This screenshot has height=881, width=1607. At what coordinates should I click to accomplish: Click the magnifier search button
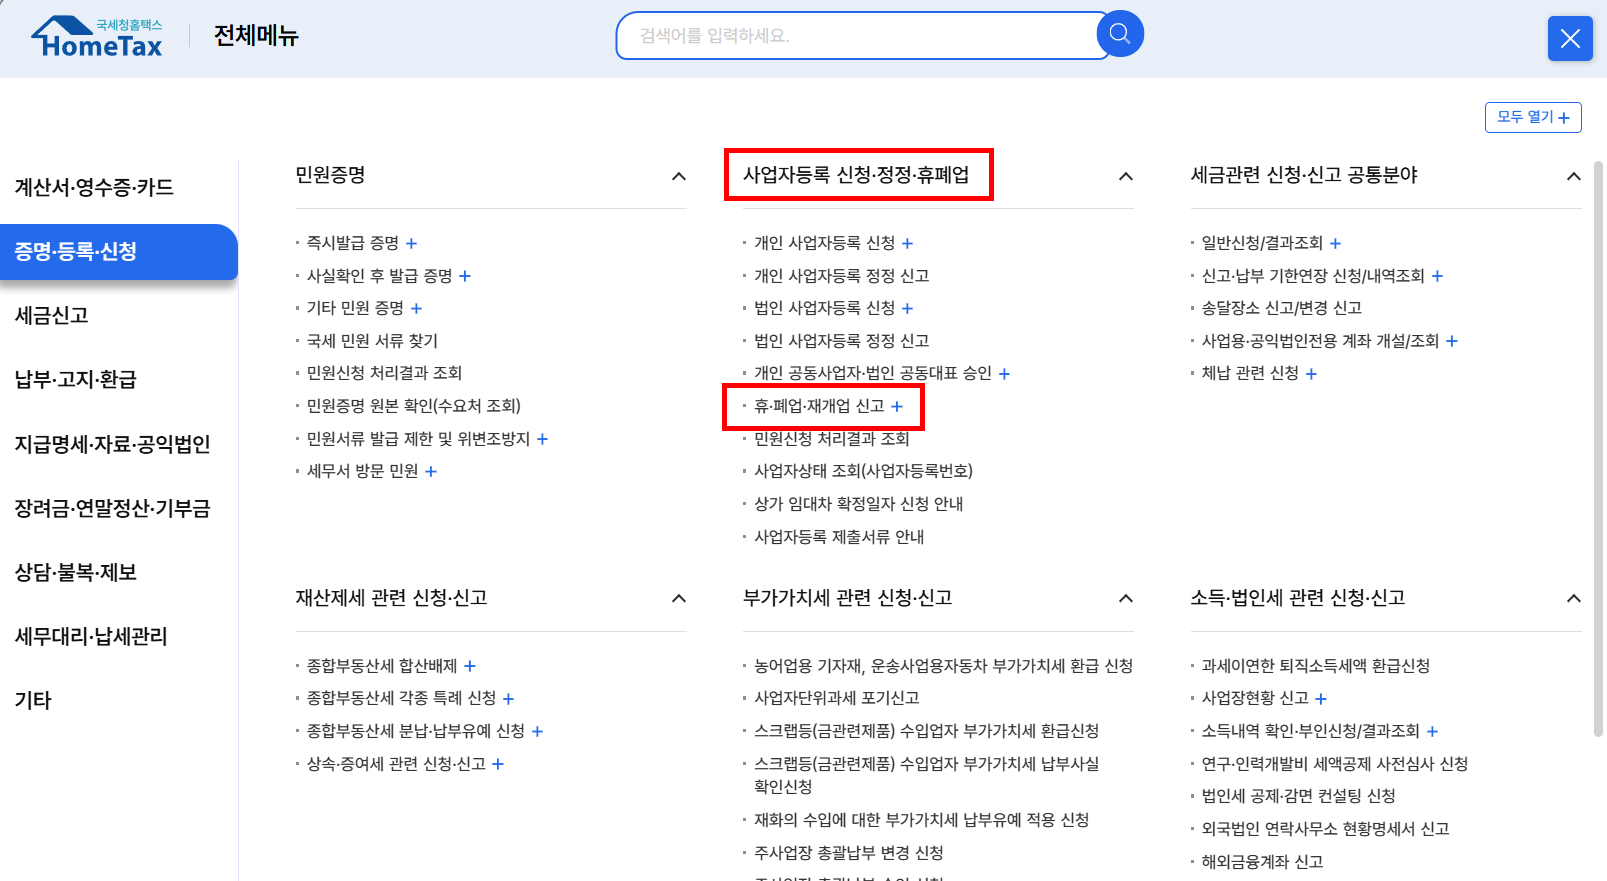[x=1120, y=34]
